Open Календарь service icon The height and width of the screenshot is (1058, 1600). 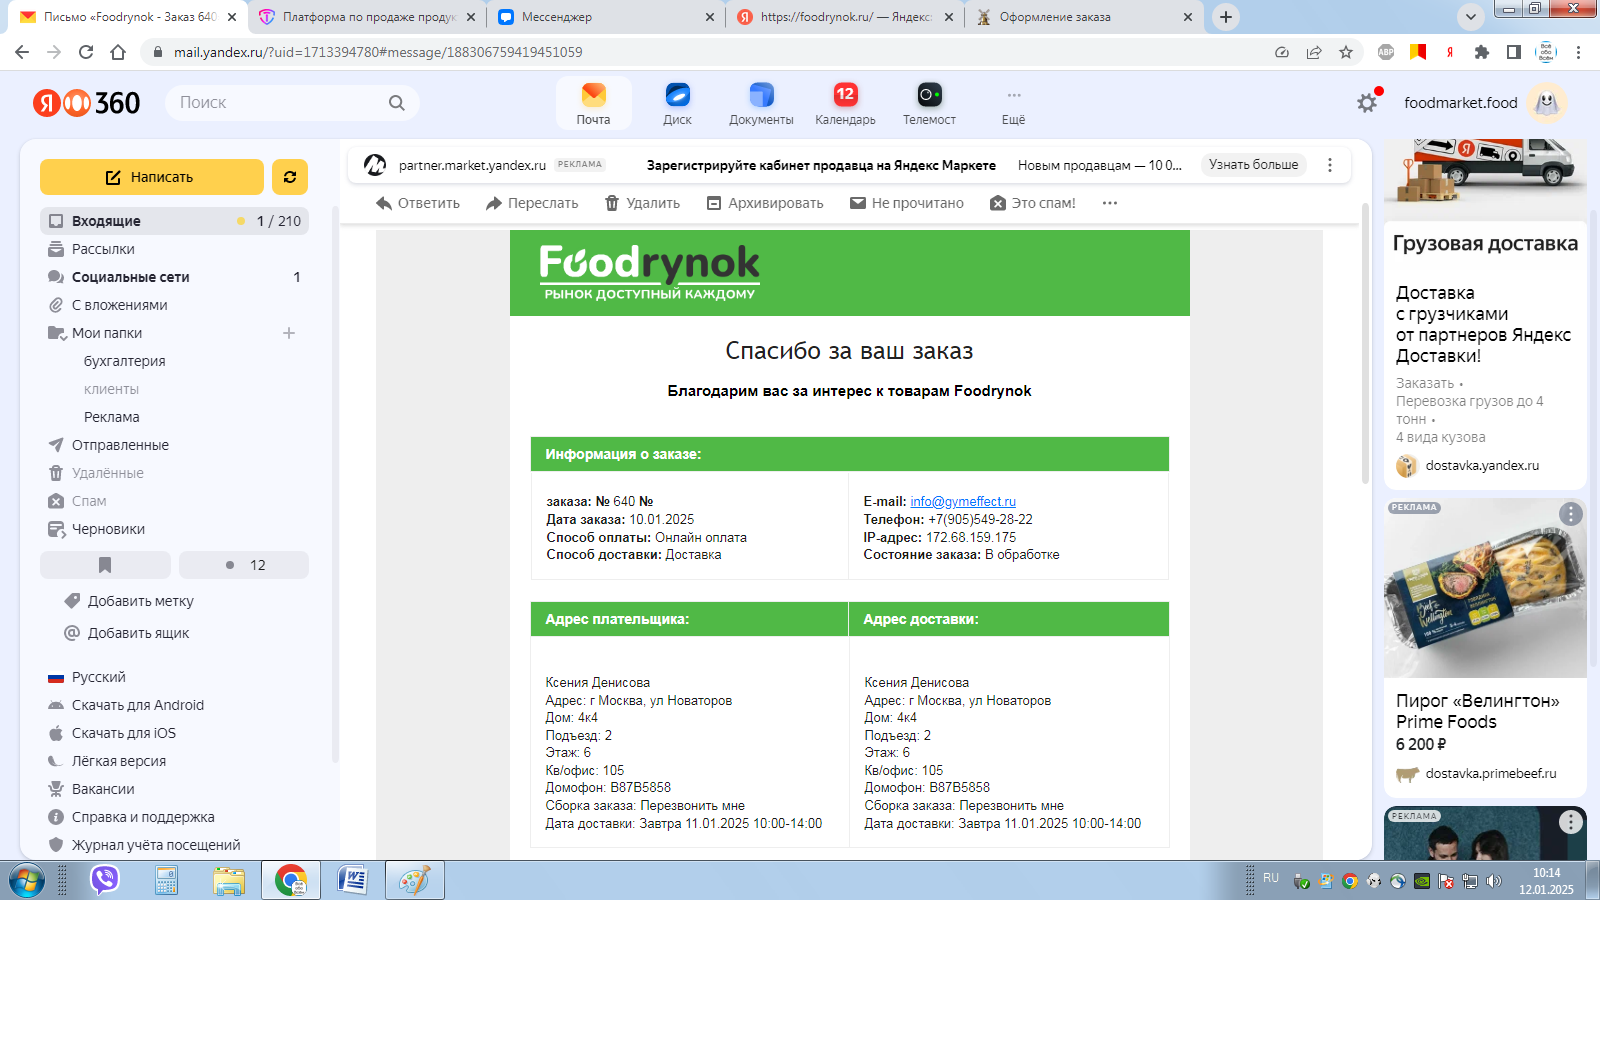point(845,103)
